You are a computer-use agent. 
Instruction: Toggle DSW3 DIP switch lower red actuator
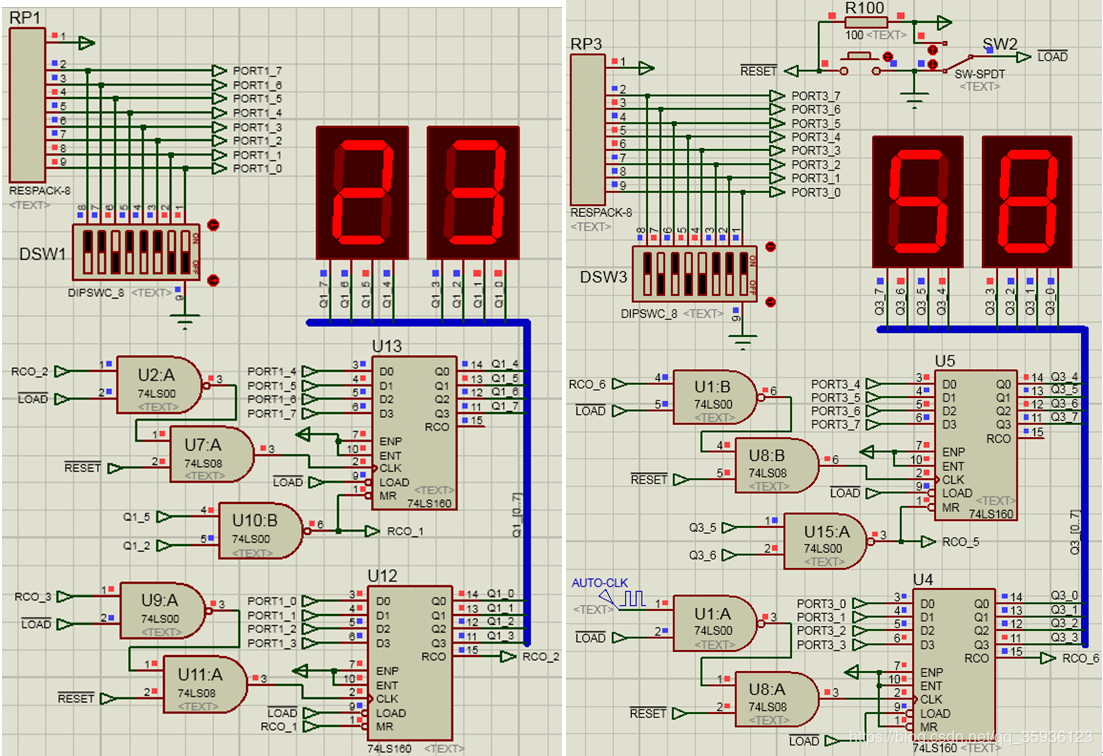point(770,301)
